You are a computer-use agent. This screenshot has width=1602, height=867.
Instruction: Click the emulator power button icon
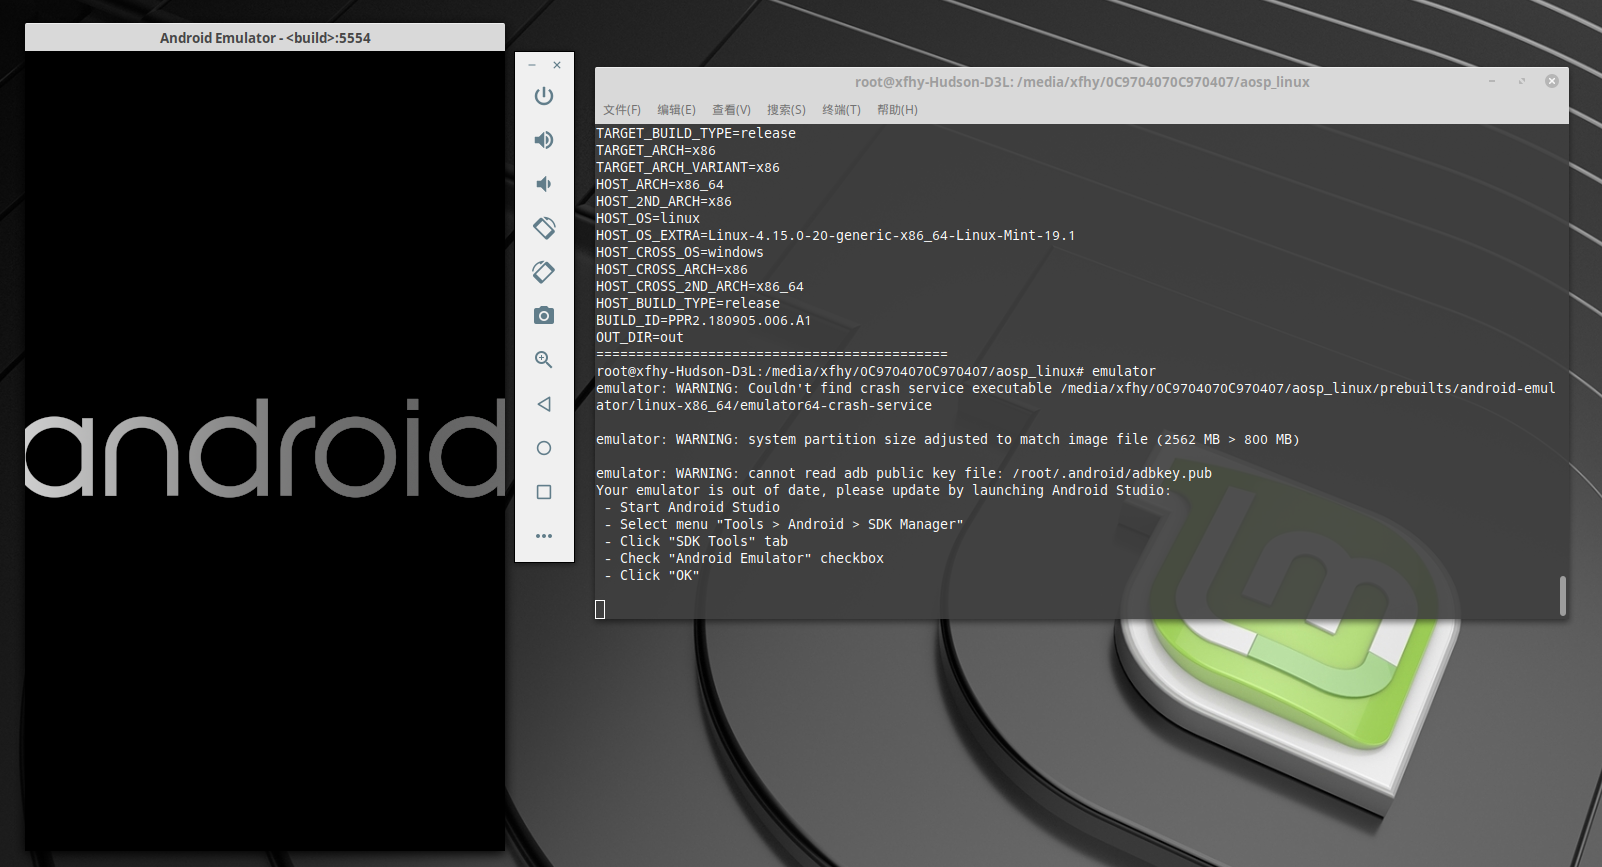coord(544,96)
